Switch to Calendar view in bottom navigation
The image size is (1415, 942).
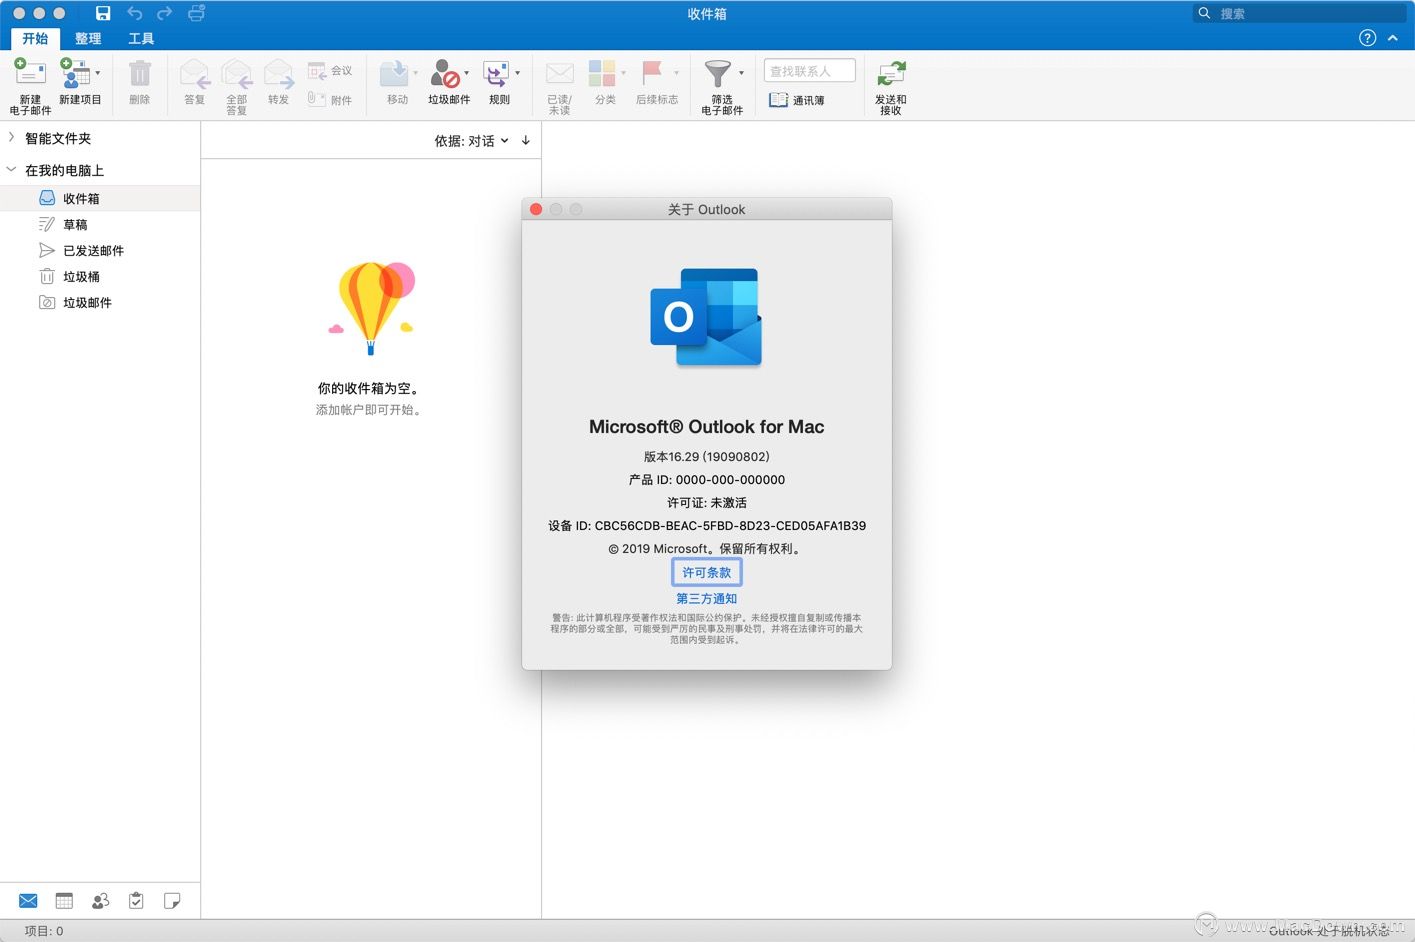64,901
